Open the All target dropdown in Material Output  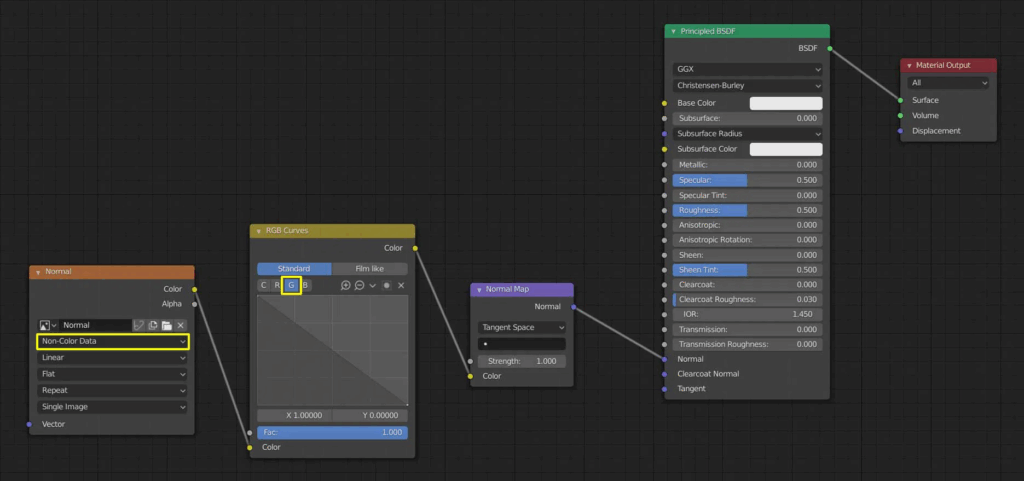948,83
